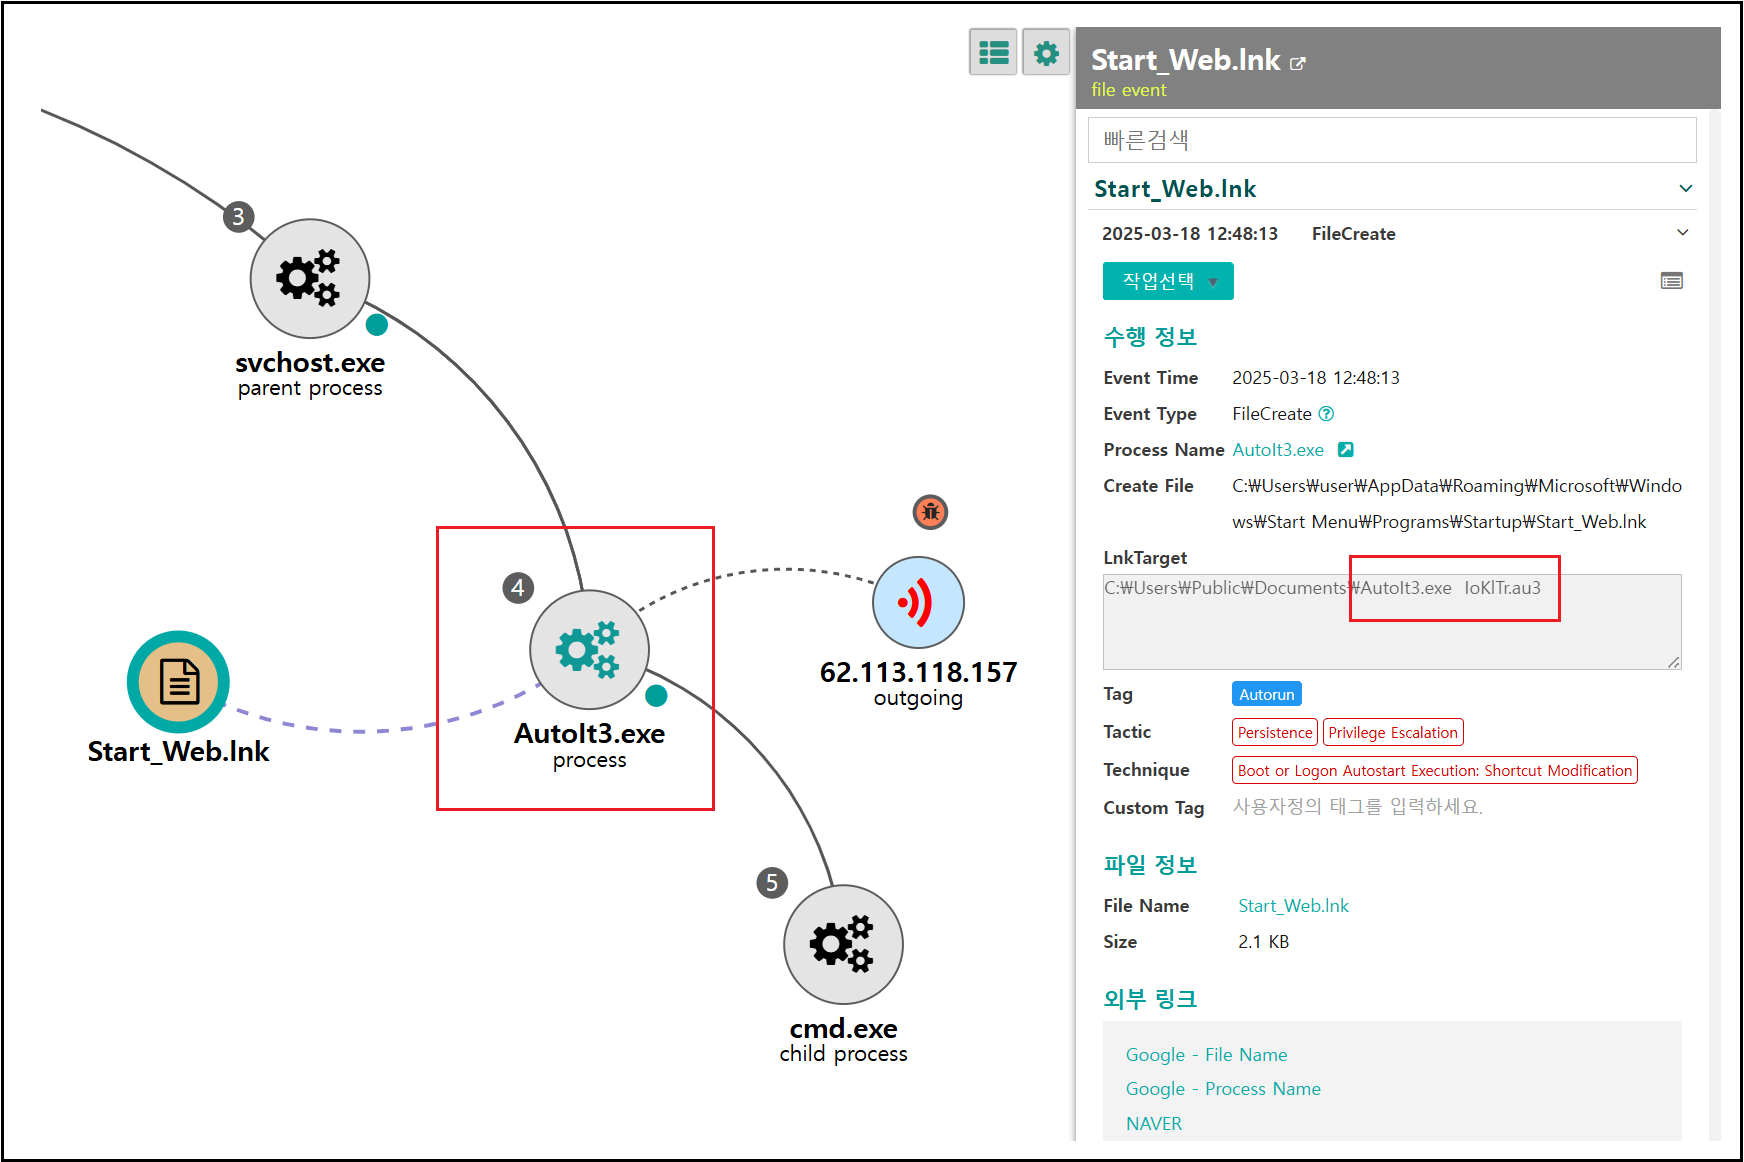The image size is (1744, 1162).
Task: Click the FileCreate Event Type value
Action: [x=1272, y=414]
